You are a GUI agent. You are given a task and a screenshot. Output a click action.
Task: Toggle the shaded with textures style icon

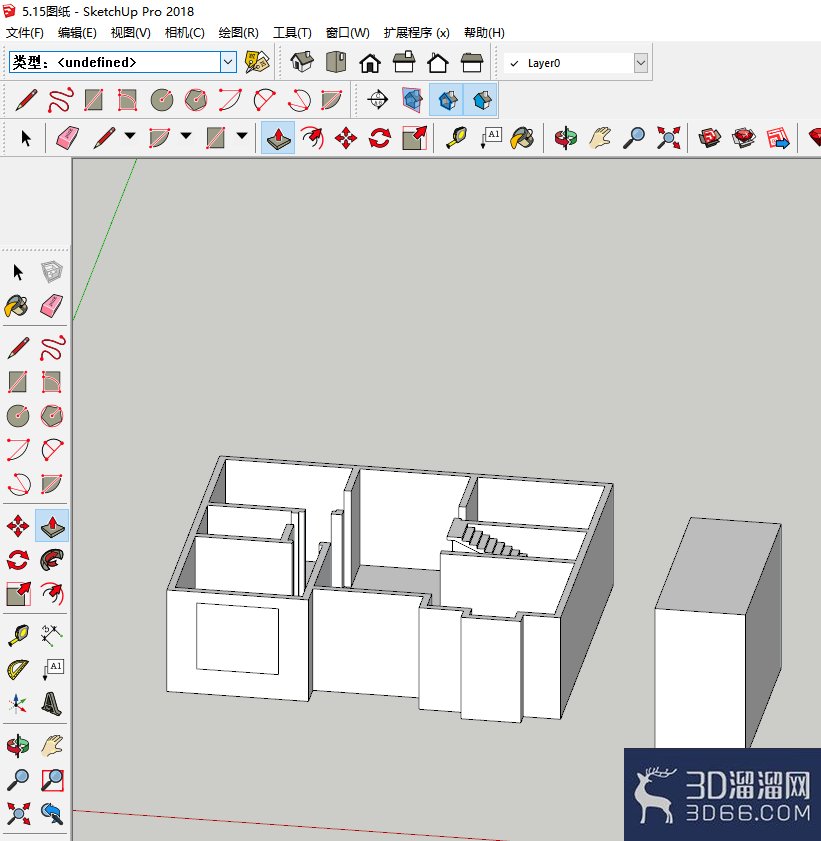point(481,100)
